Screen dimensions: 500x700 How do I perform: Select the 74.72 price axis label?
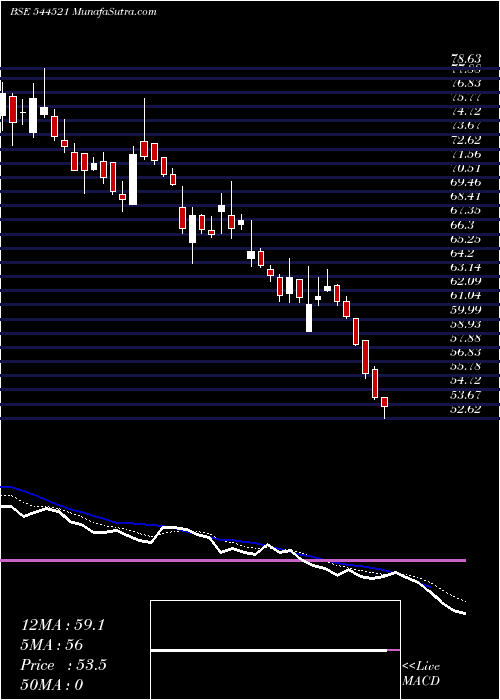pyautogui.click(x=466, y=112)
